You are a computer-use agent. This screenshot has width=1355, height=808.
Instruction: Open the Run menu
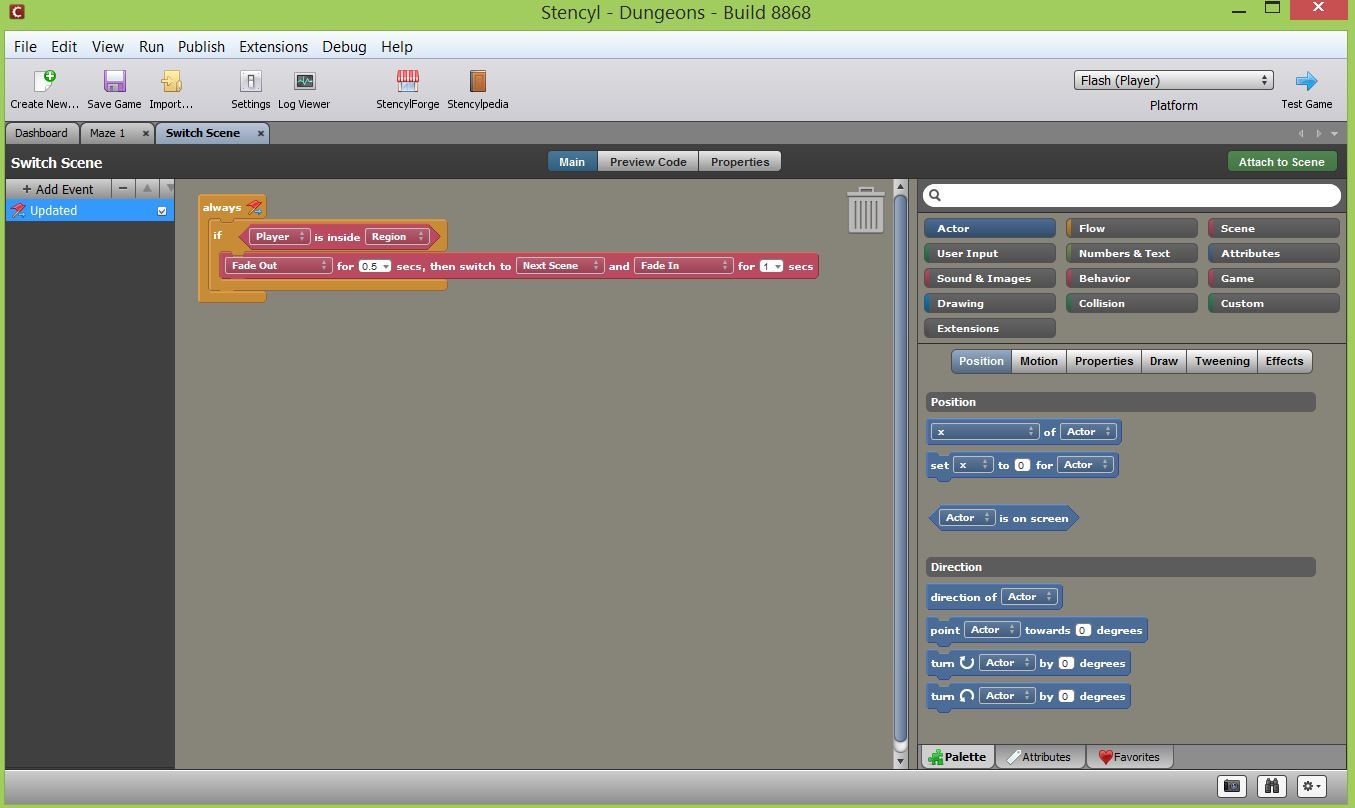click(151, 47)
